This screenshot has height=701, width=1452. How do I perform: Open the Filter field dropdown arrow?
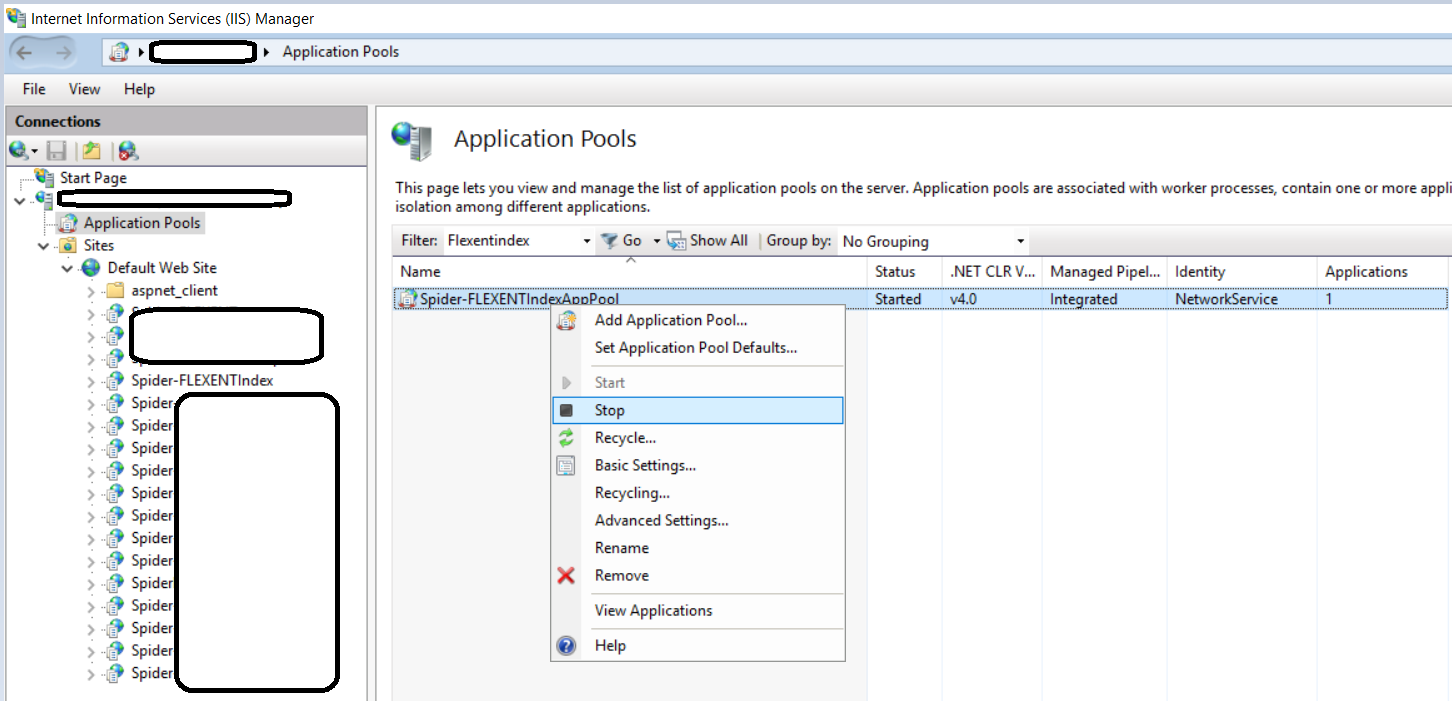coord(587,241)
